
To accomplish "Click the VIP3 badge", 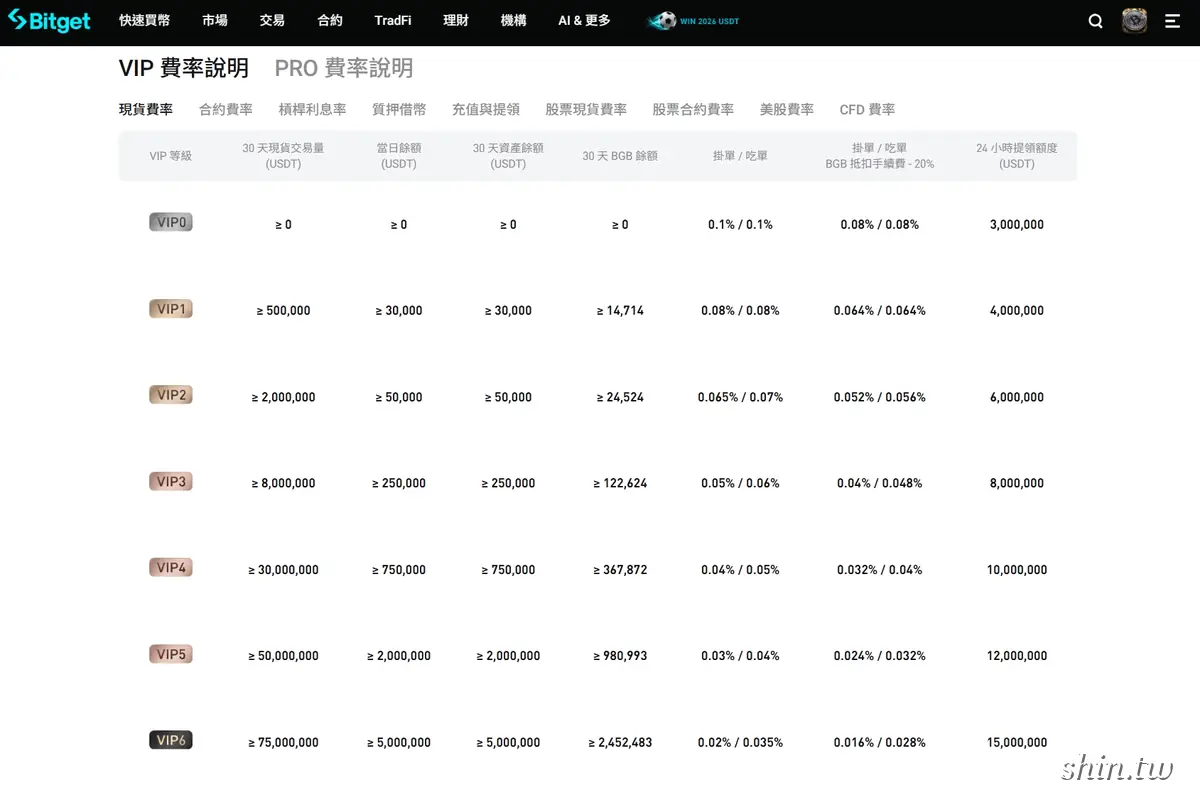I will click(171, 482).
